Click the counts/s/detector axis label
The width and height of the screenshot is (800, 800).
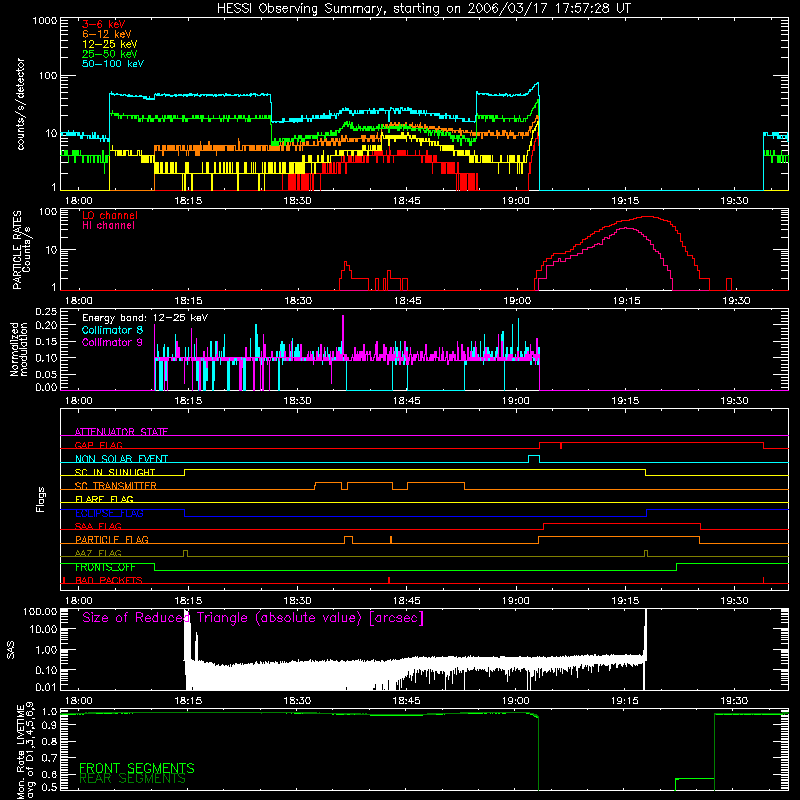coord(20,104)
